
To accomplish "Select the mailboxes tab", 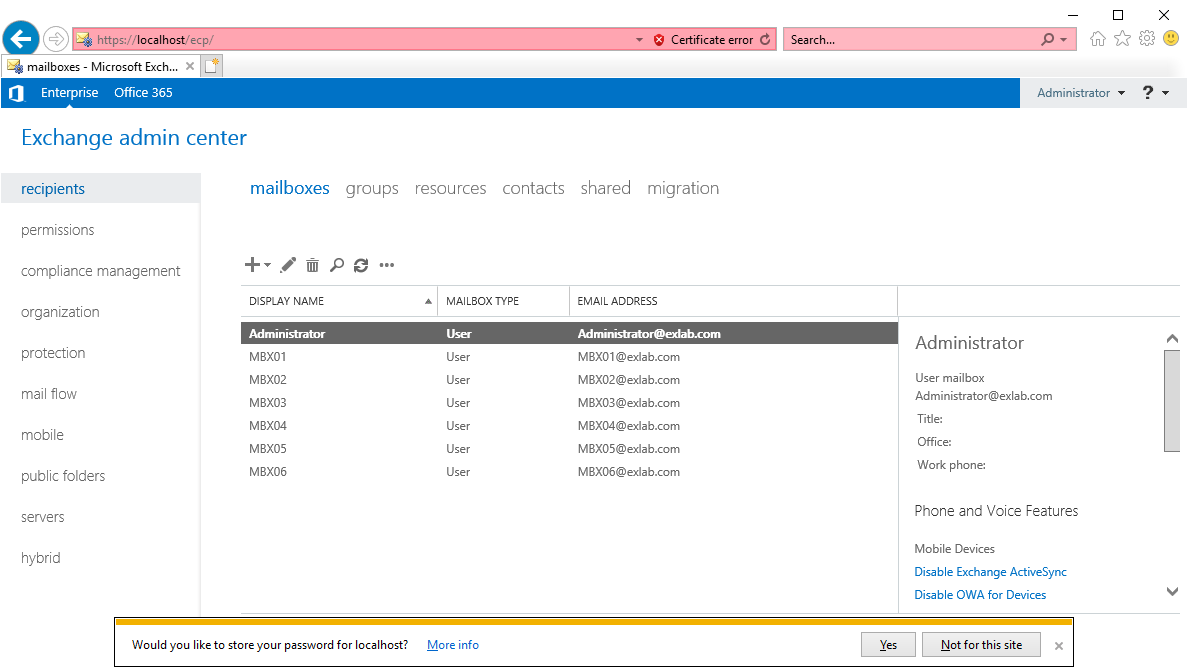I will pos(289,188).
